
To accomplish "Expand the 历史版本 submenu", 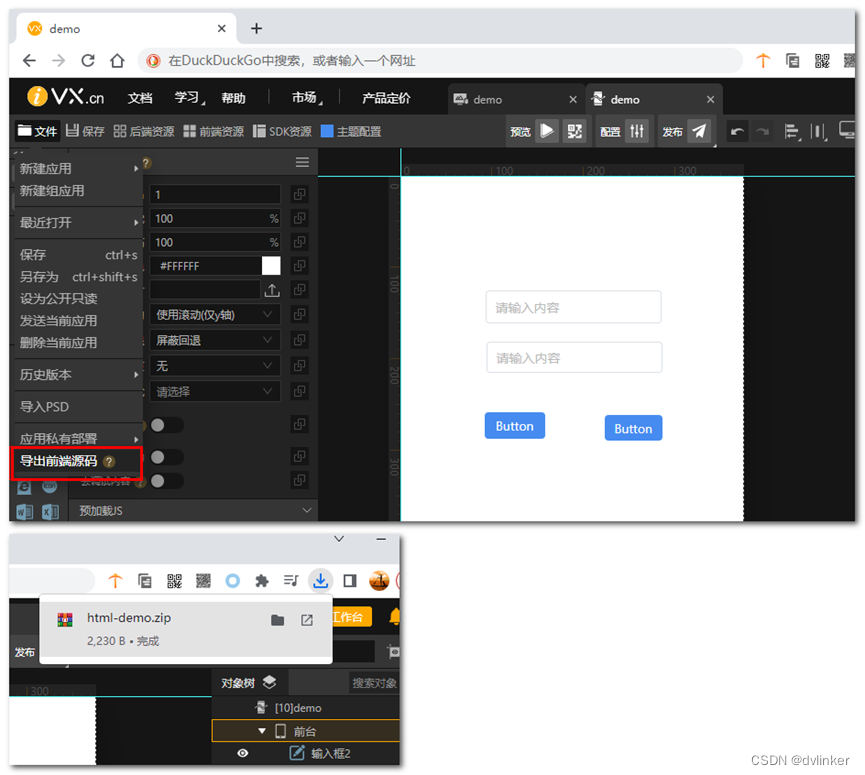I will click(78, 375).
